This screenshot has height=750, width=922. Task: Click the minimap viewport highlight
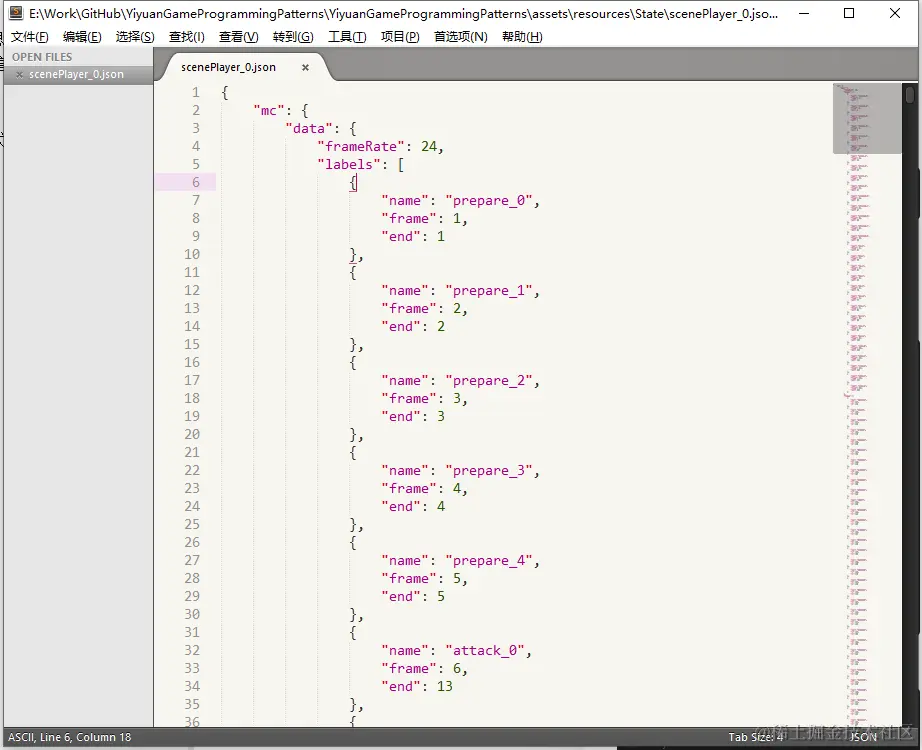tap(867, 119)
